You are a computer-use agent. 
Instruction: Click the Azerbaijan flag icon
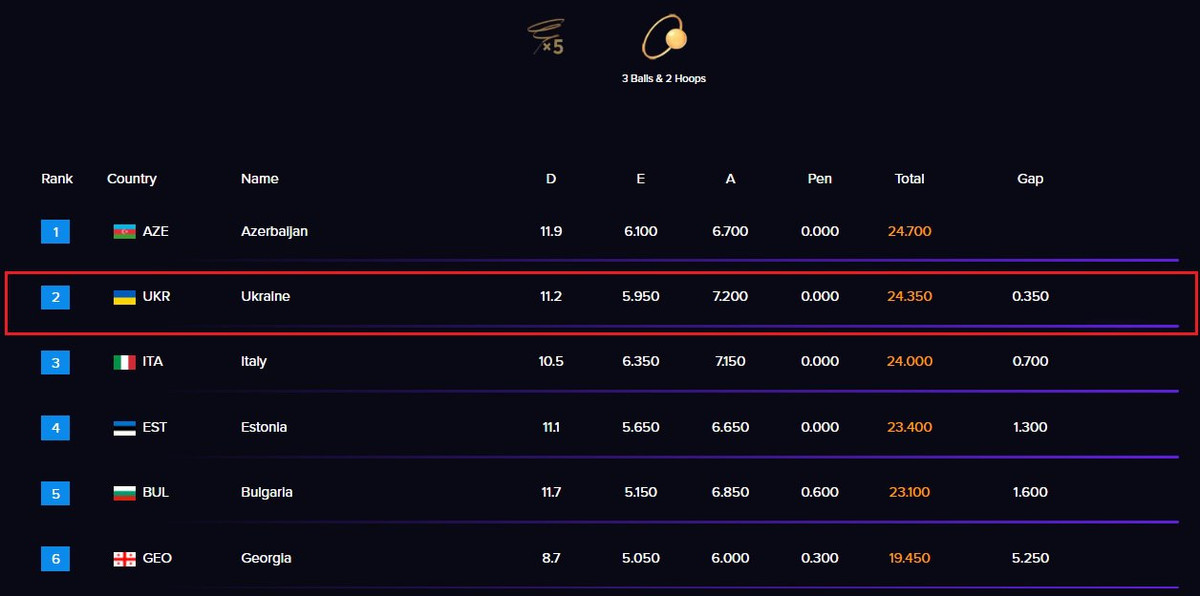[x=124, y=232]
